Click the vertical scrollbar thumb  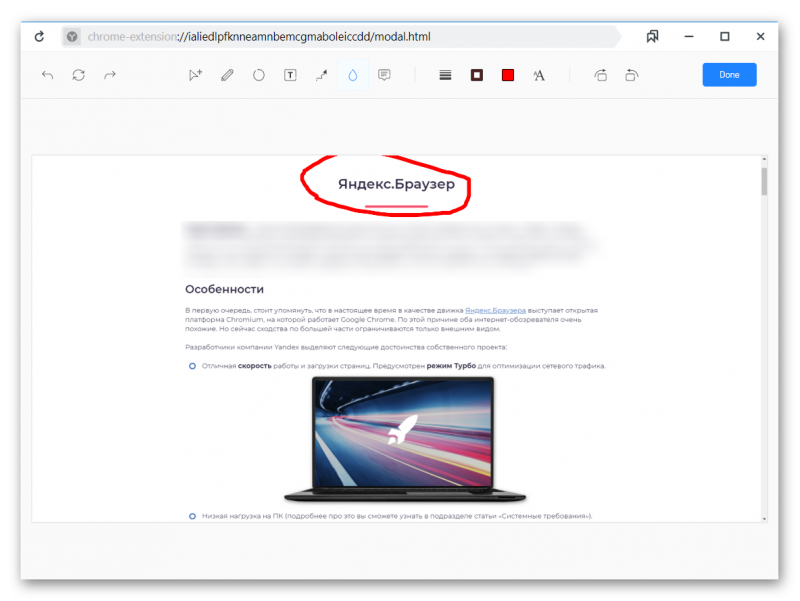764,181
